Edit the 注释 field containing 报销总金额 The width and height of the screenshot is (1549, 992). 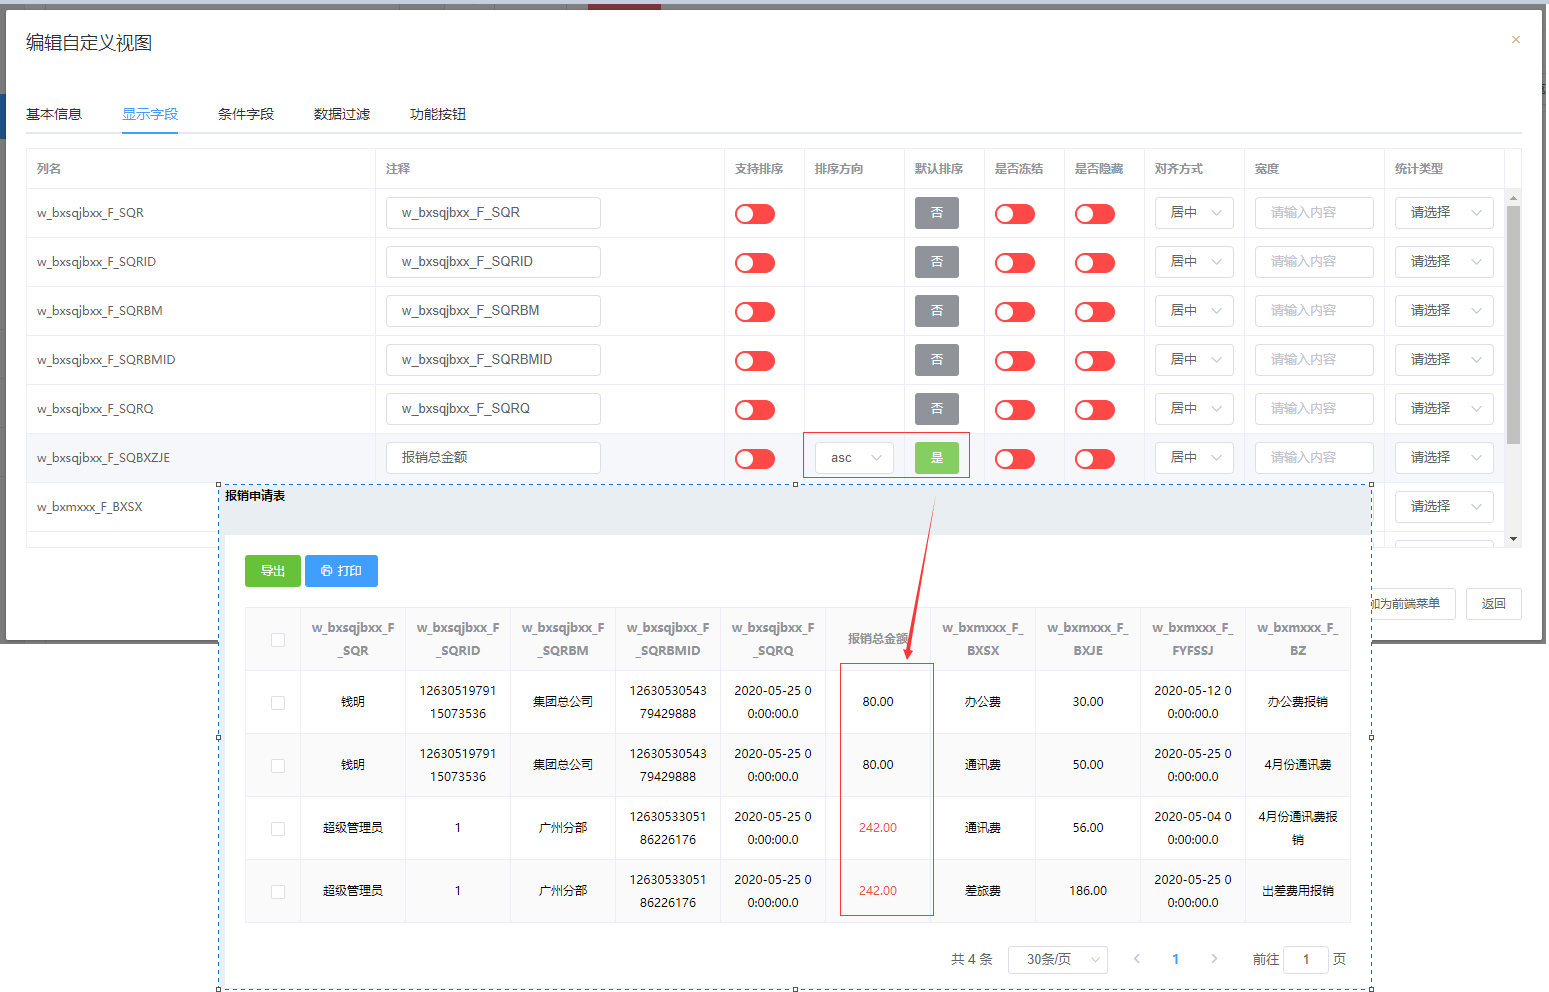click(493, 458)
